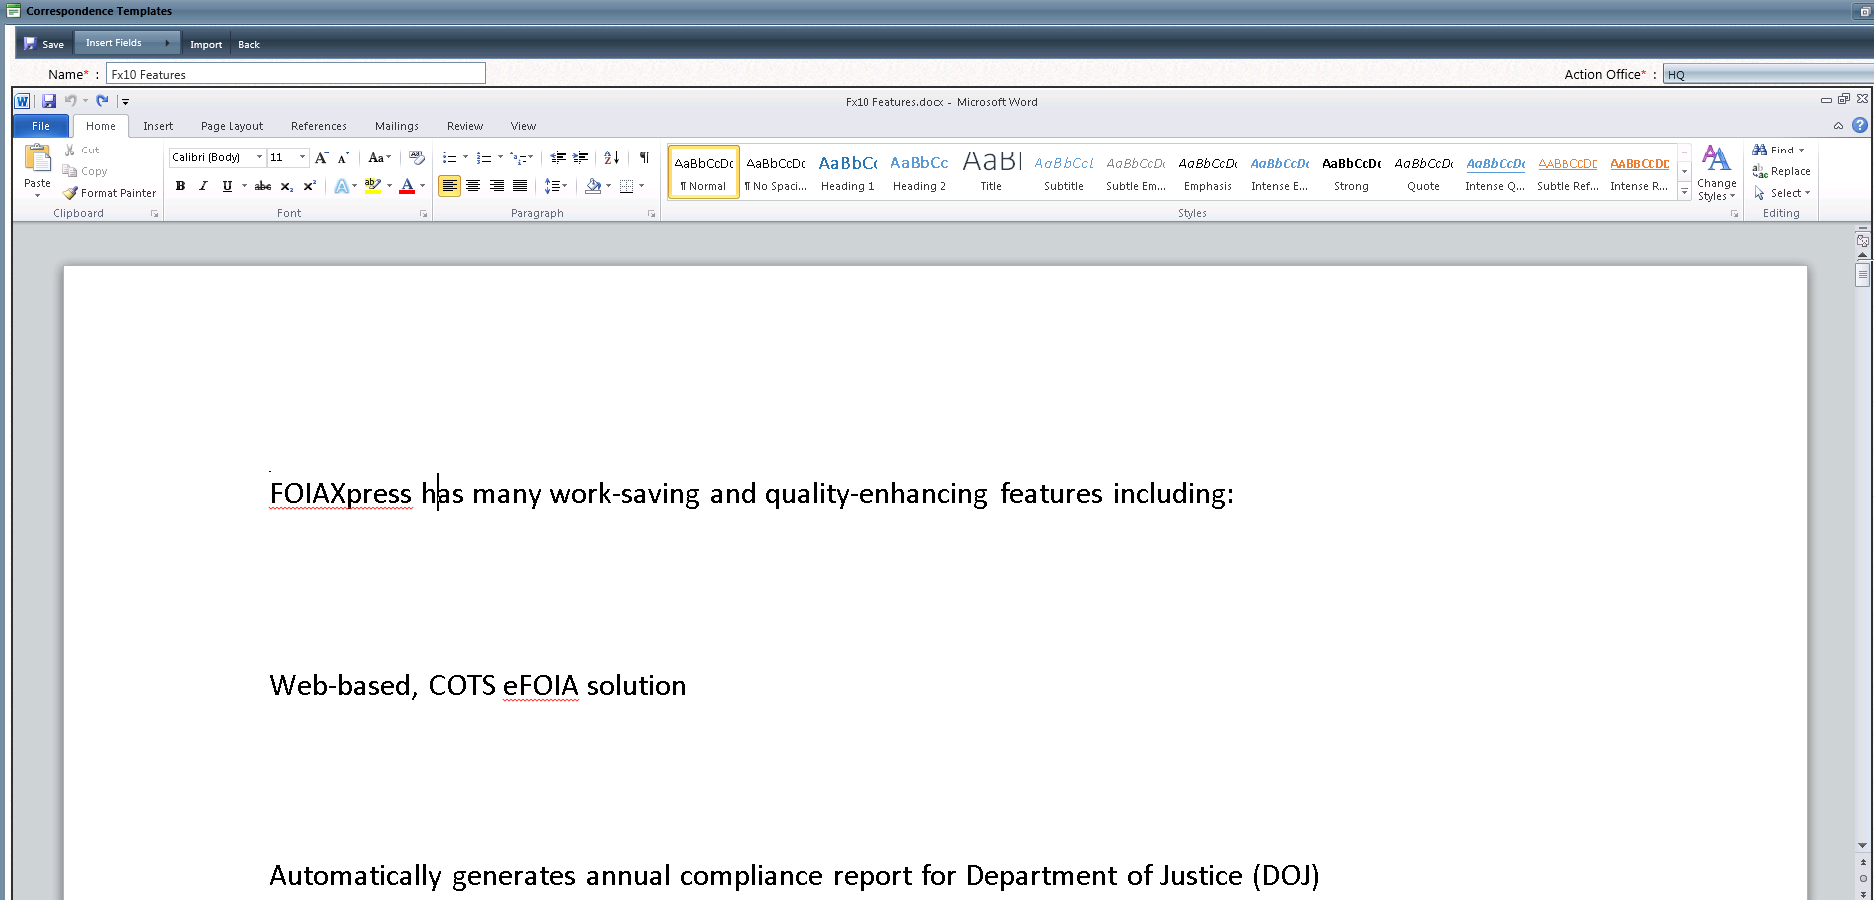Insert a multilevel list
Viewport: 1874px width, 900px height.
[518, 158]
